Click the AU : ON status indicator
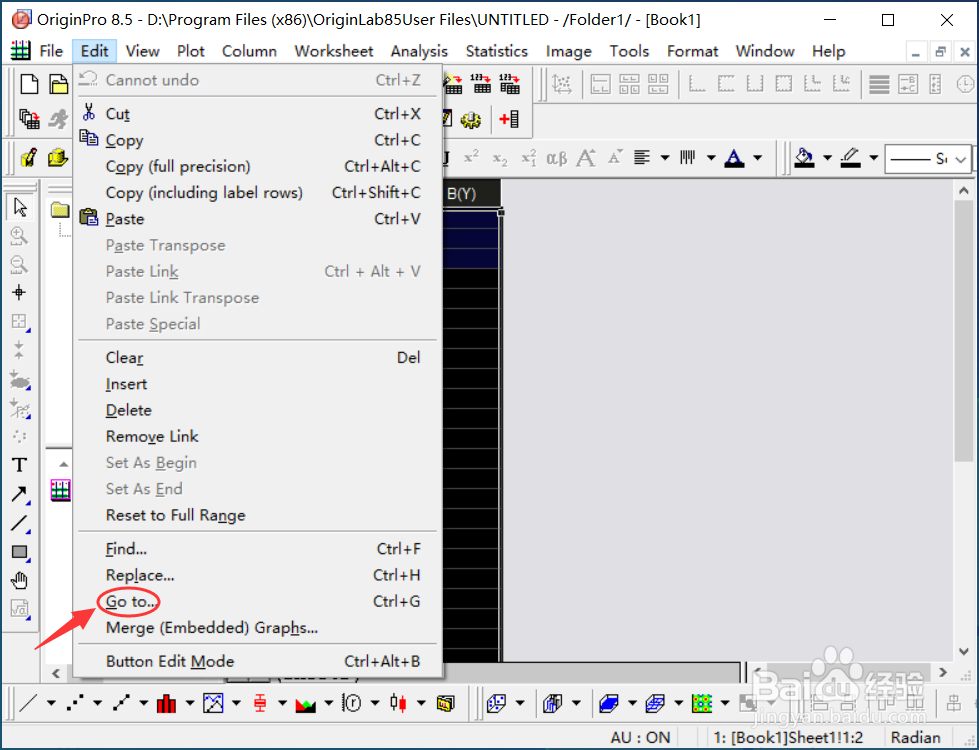The width and height of the screenshot is (979, 750). tap(640, 738)
